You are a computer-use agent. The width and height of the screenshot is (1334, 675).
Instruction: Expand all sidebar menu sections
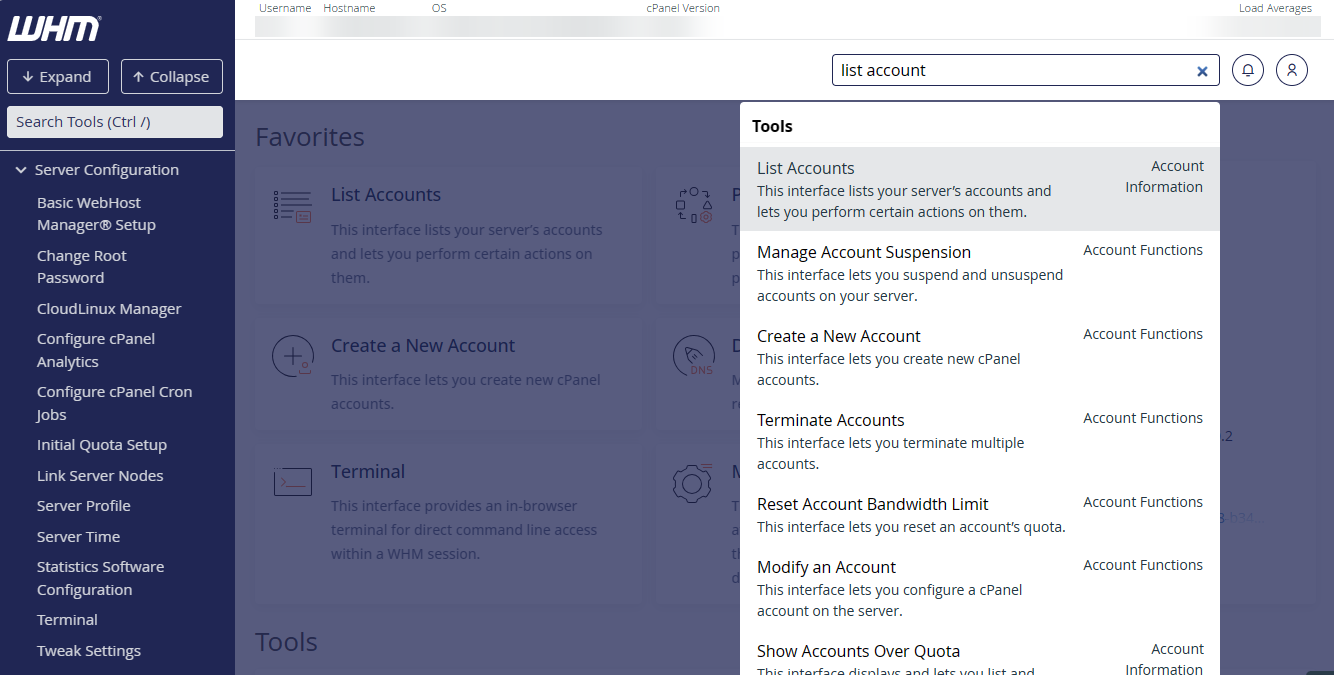tap(57, 77)
